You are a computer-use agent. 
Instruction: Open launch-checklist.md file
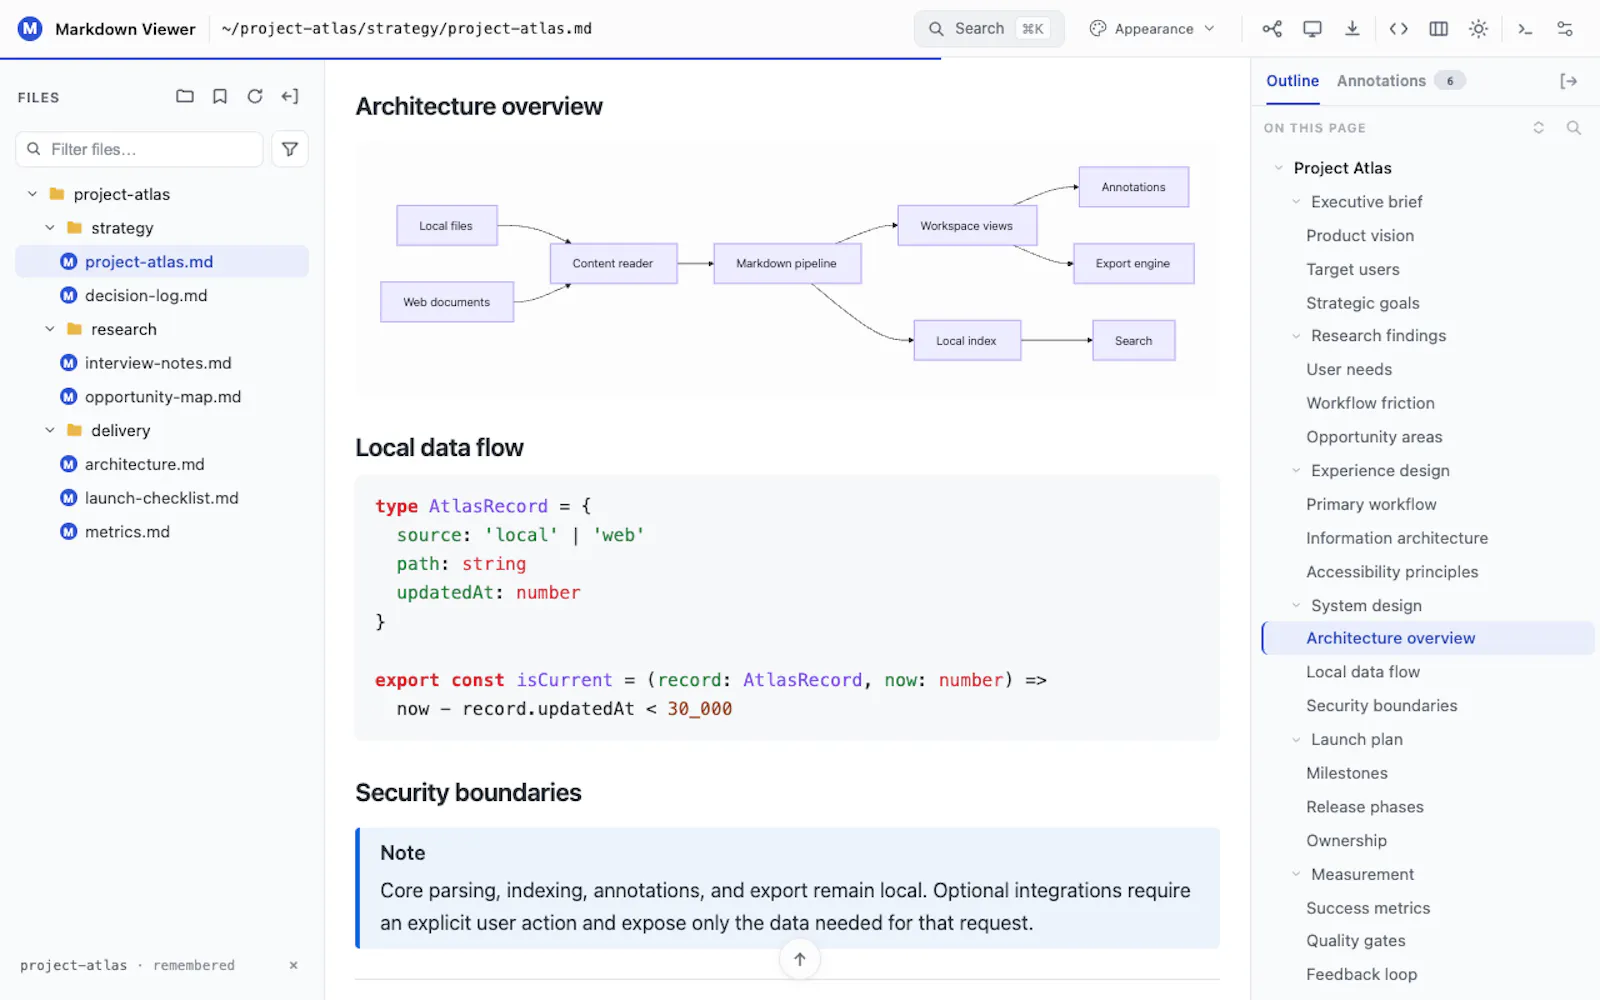(162, 498)
